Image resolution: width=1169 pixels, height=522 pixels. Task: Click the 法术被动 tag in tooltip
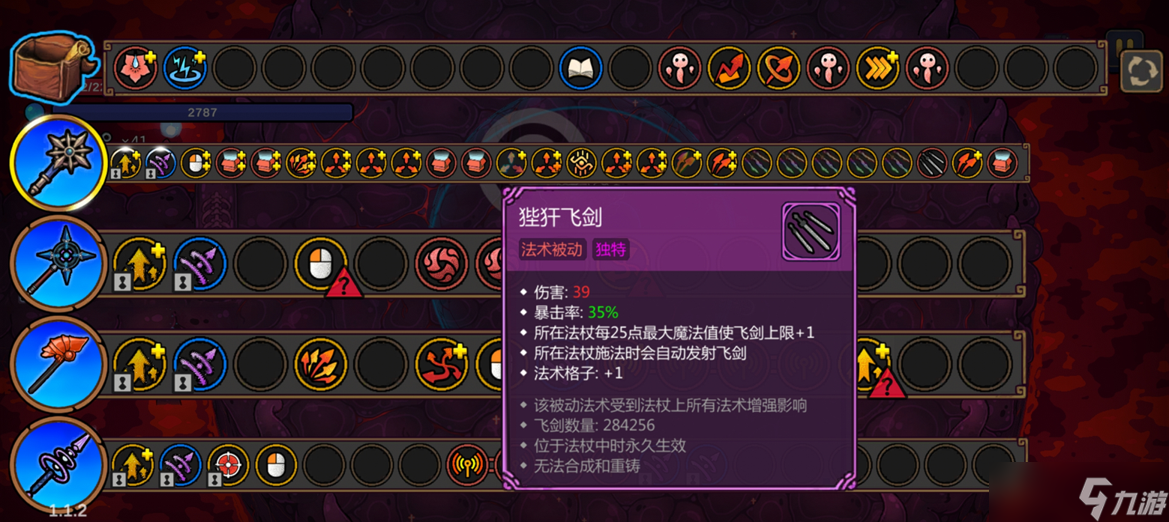(x=550, y=250)
